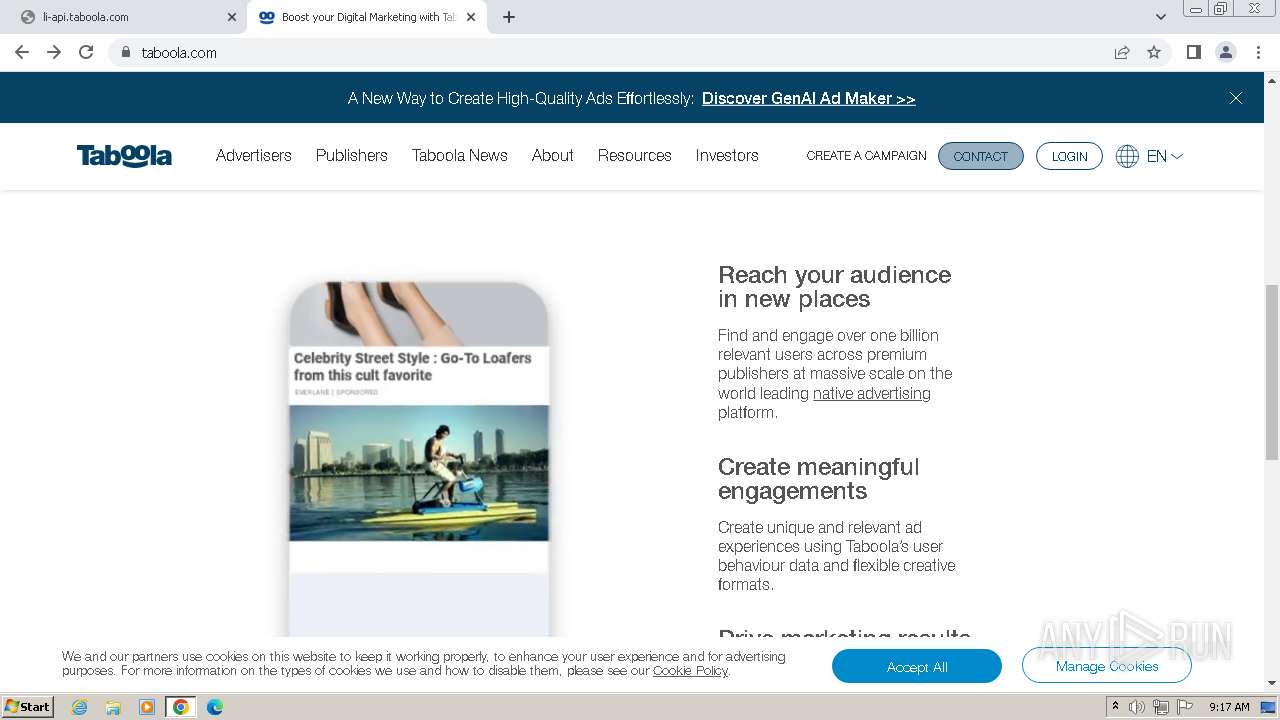The image size is (1280, 720).
Task: Click the Reach your audience heading
Action: pyautogui.click(x=834, y=287)
